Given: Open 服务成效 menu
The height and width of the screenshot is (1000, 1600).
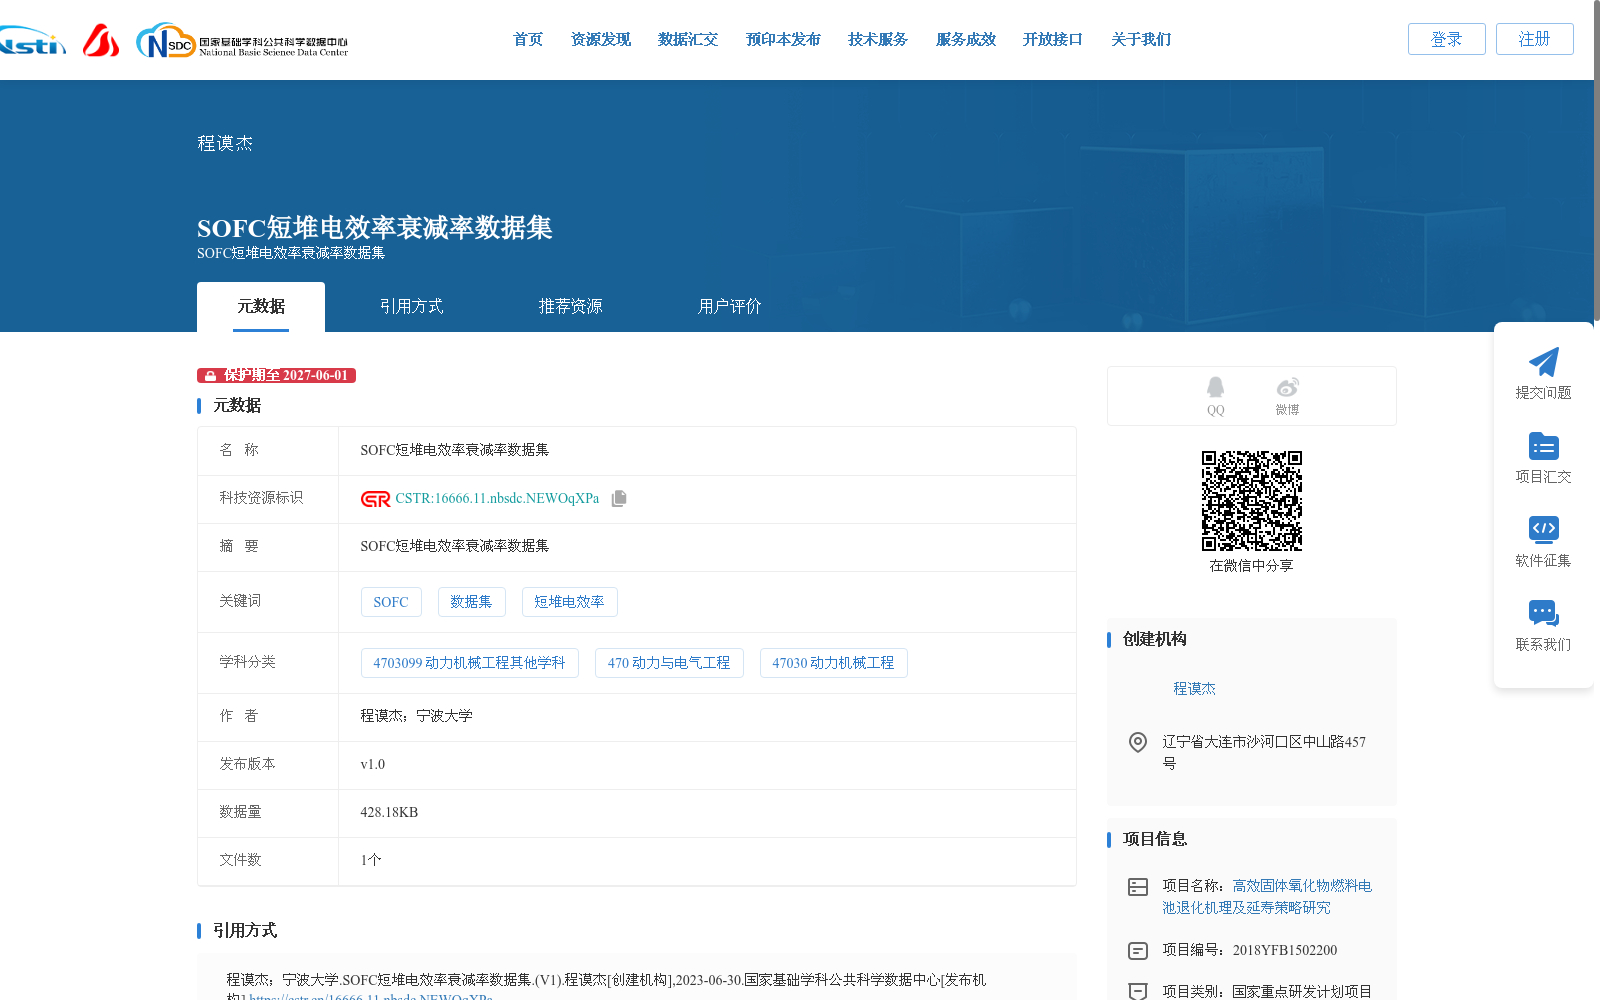Looking at the screenshot, I should click(966, 40).
